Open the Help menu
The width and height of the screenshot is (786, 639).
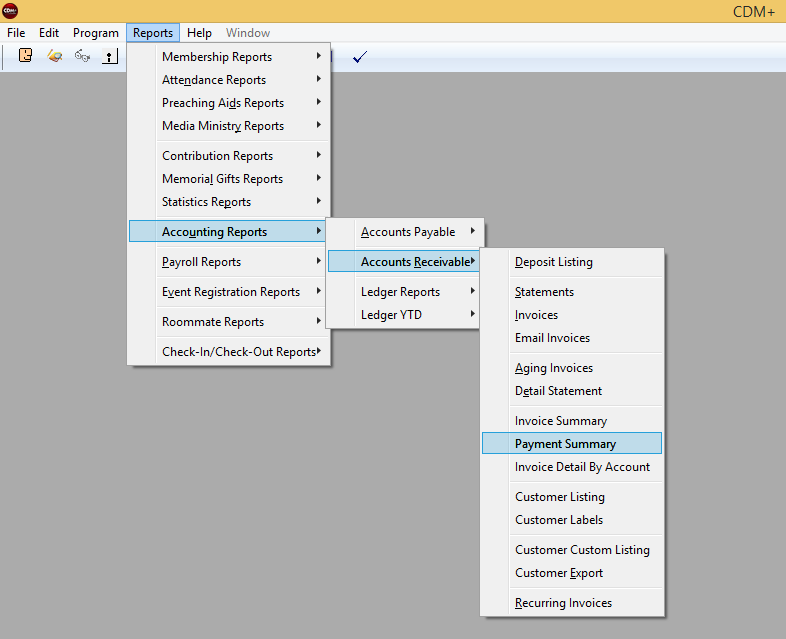(199, 33)
